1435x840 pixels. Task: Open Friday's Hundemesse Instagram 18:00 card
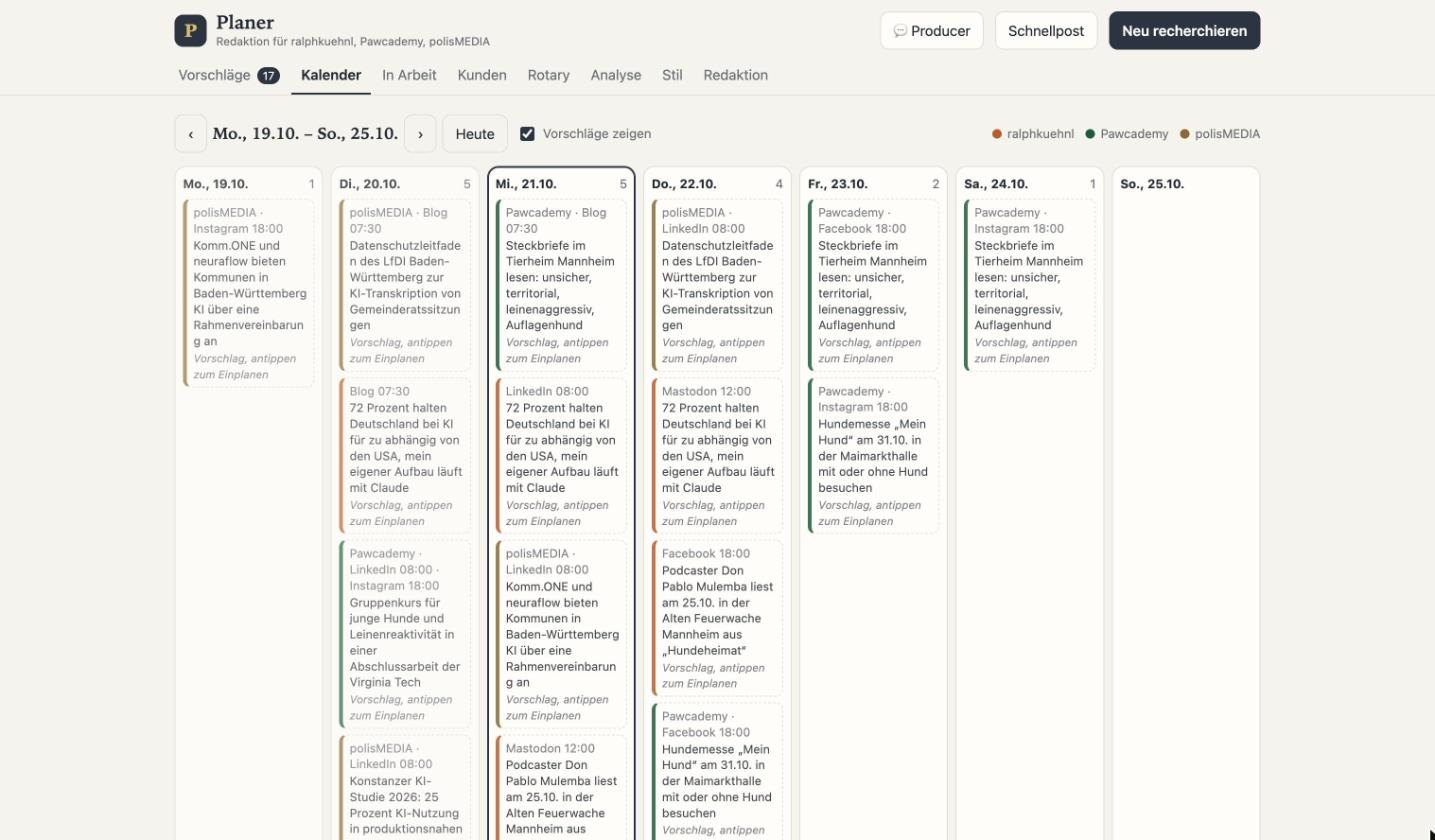(x=873, y=456)
